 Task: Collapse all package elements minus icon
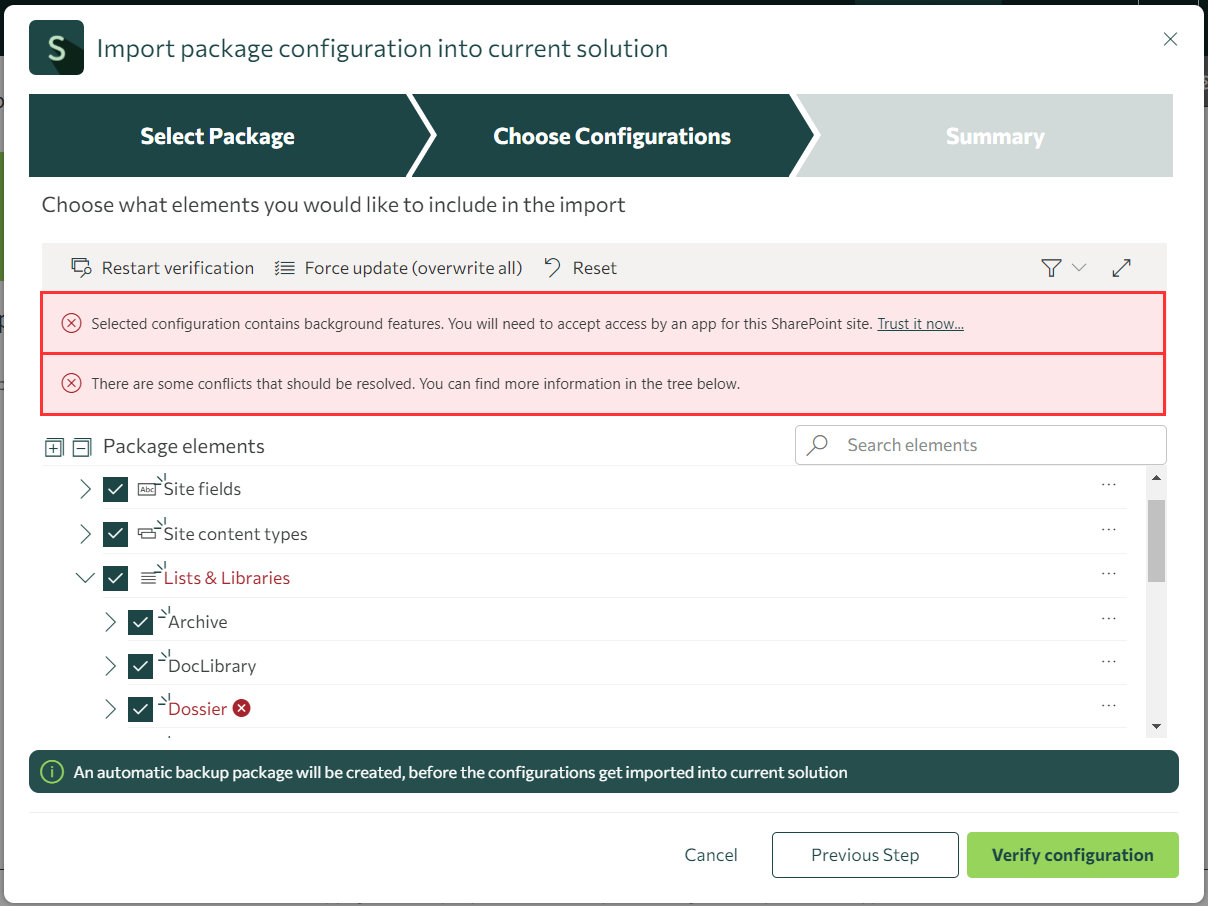click(82, 447)
